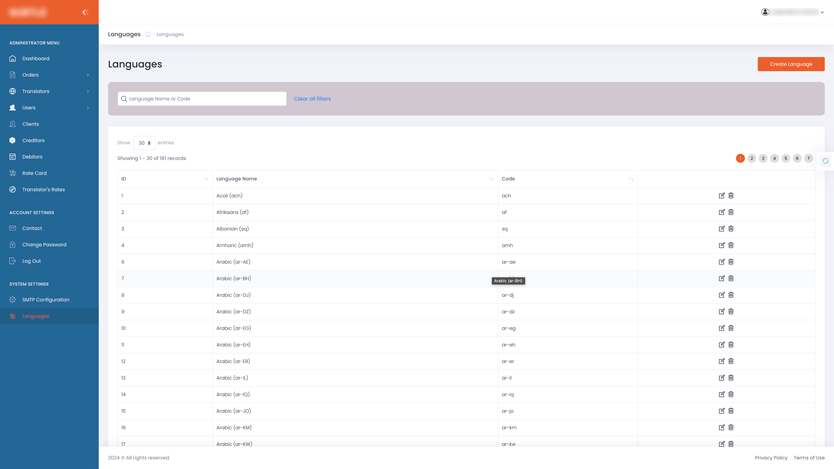This screenshot has width=834, height=469.
Task: Open the Show entries count dropdown
Action: coord(145,143)
